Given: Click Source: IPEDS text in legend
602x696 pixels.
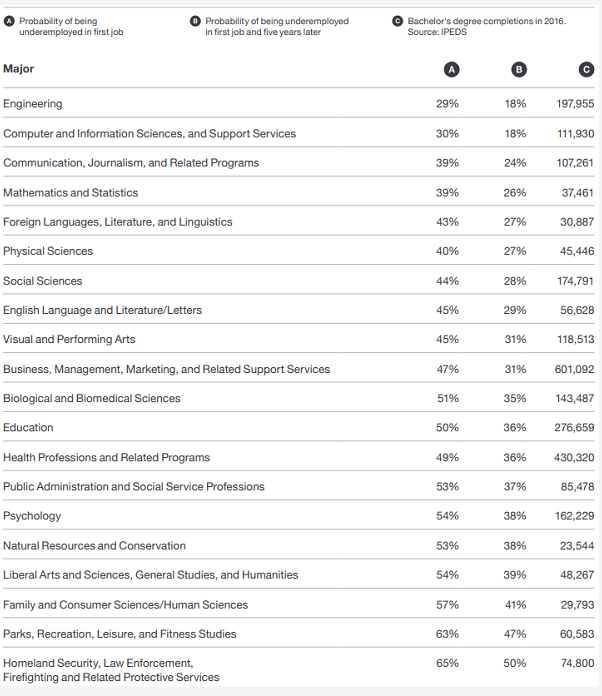Looking at the screenshot, I should [437, 32].
